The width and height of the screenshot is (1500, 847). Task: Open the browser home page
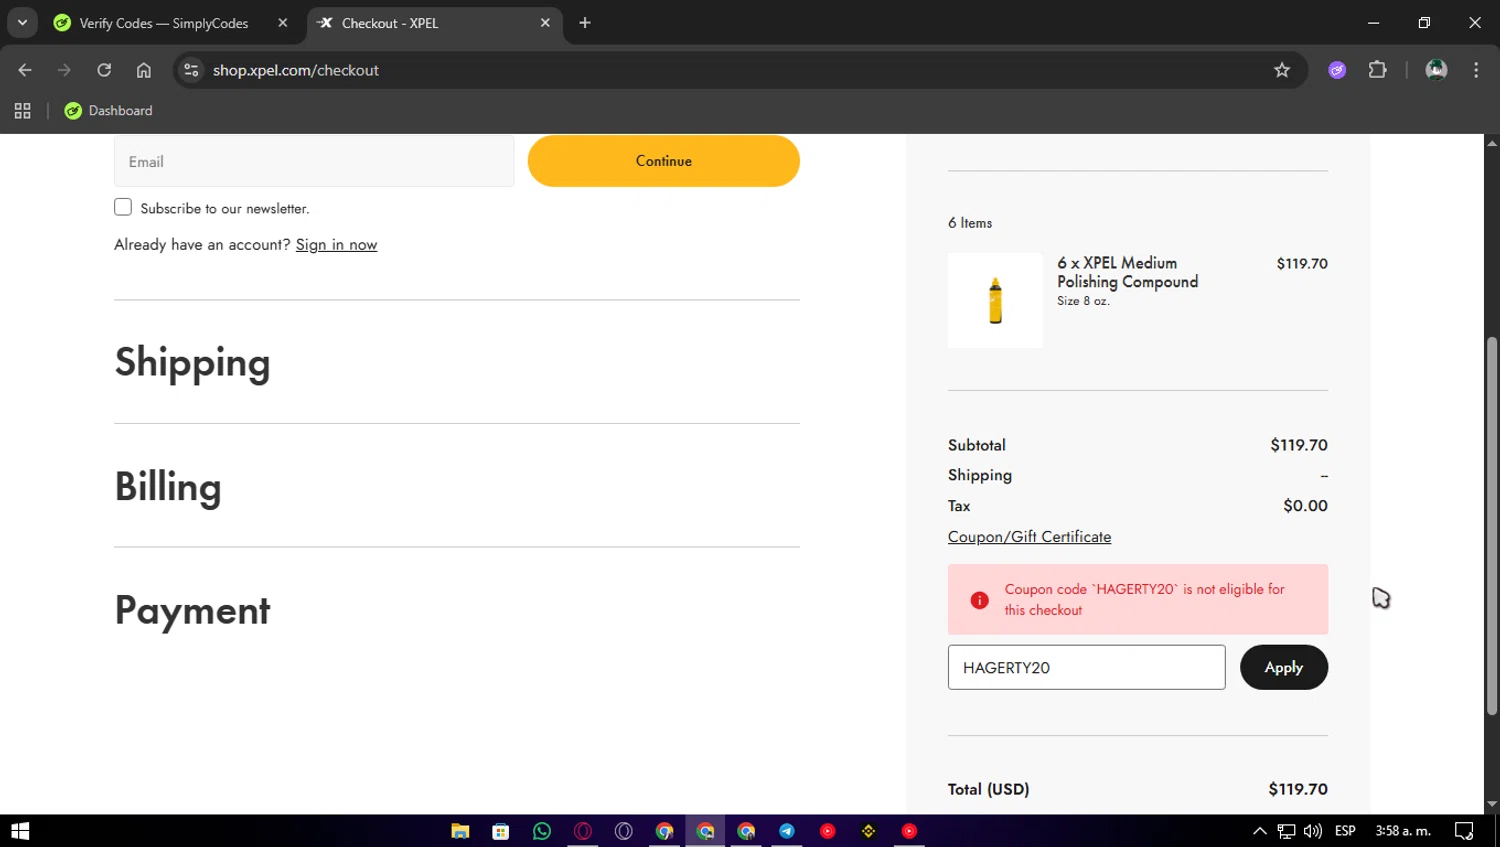[x=144, y=70]
